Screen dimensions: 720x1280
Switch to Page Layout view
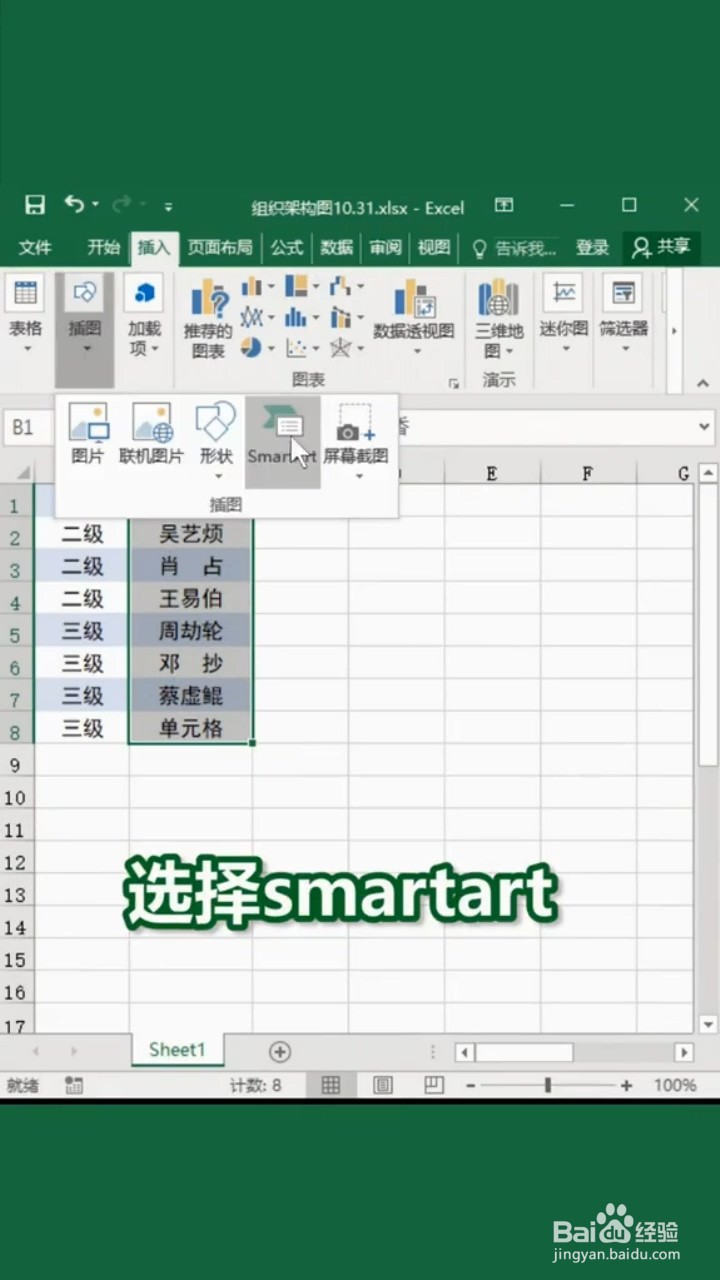[x=383, y=1085]
